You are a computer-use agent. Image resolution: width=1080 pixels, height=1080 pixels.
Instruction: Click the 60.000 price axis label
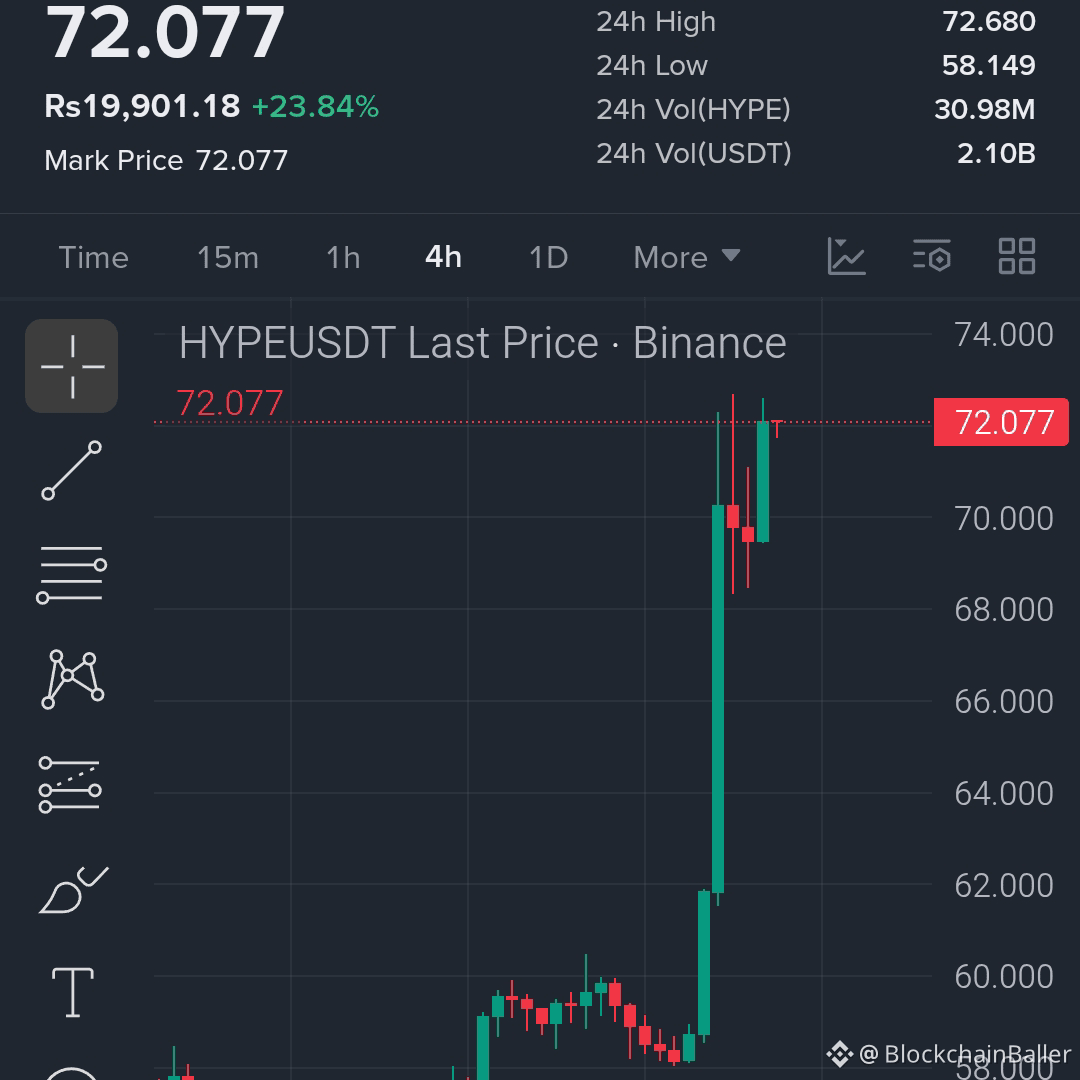(1004, 976)
